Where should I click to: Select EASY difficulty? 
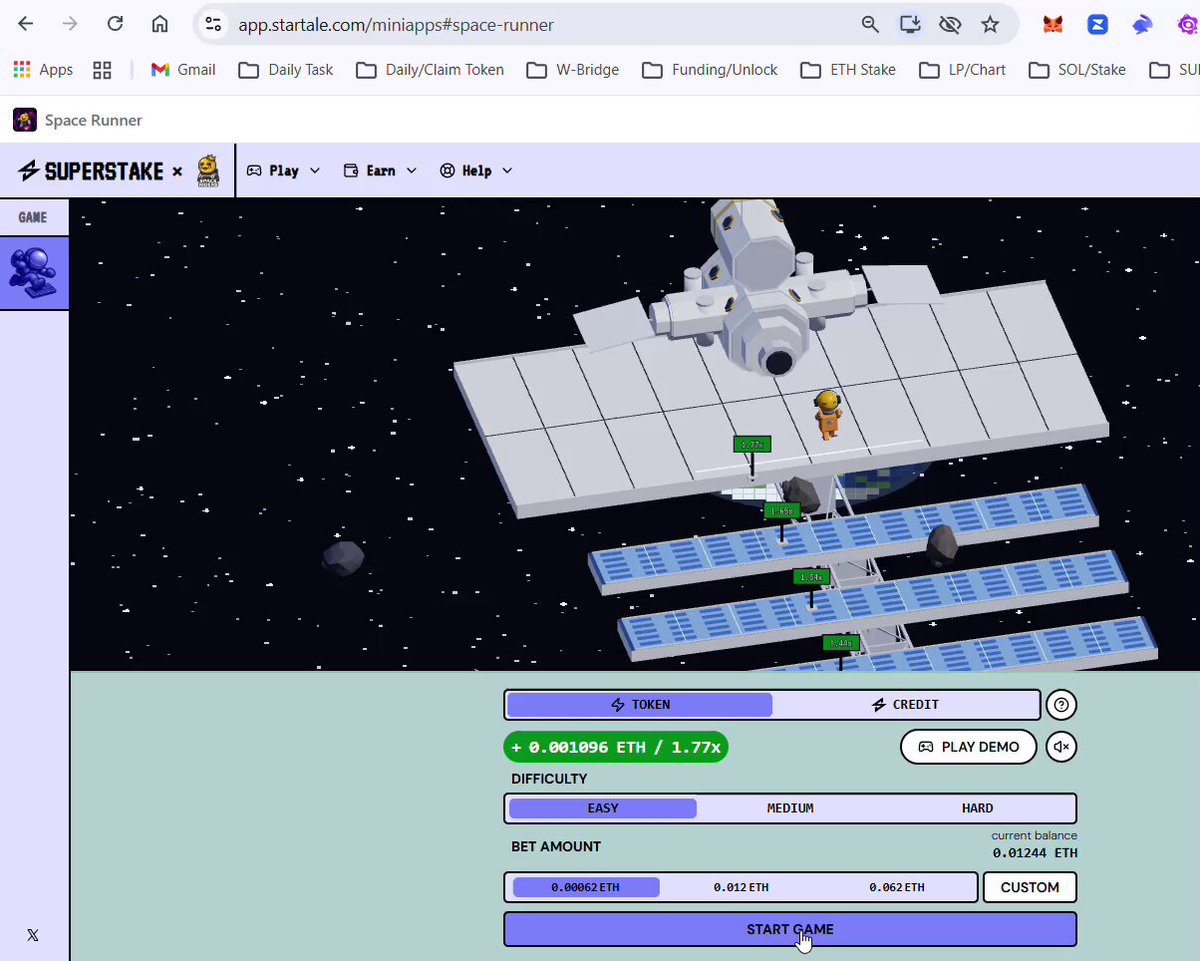tap(603, 808)
